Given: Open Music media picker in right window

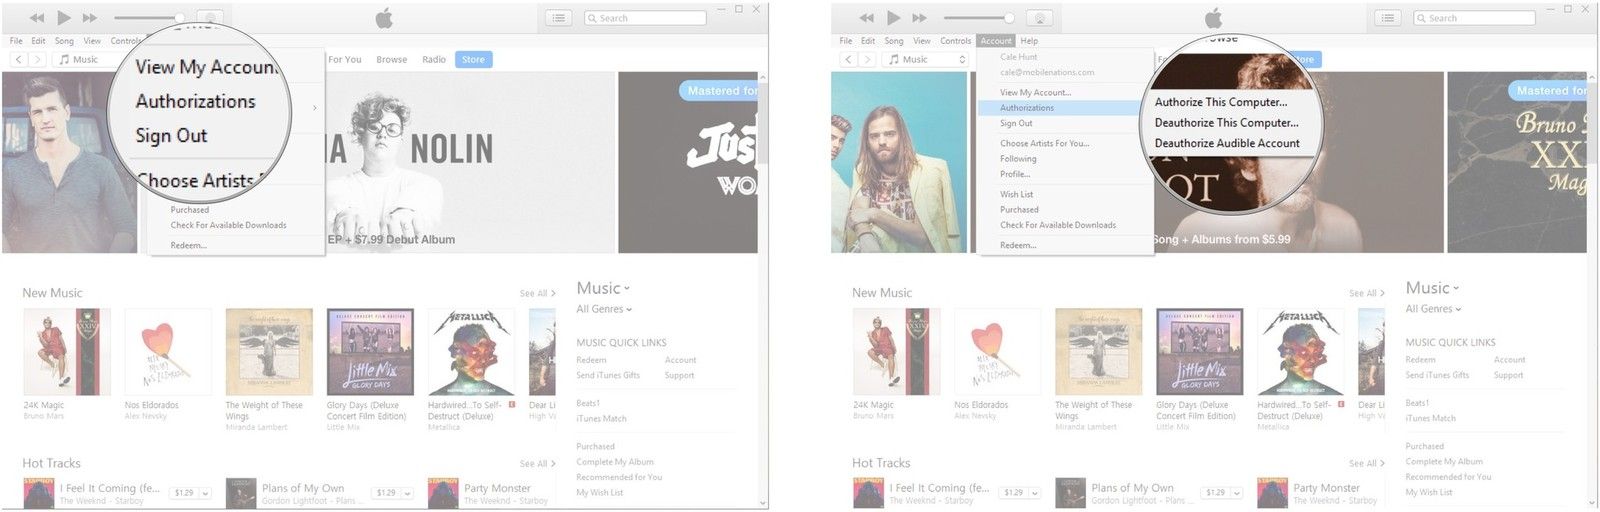Looking at the screenshot, I should coord(927,60).
